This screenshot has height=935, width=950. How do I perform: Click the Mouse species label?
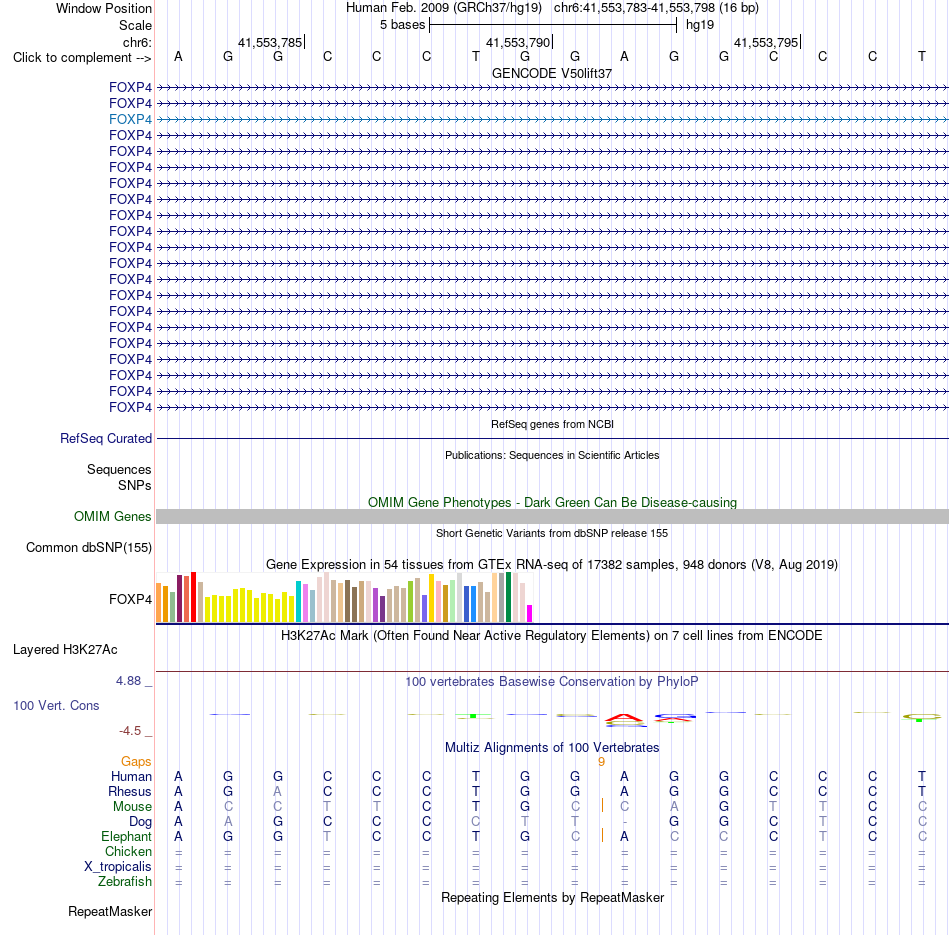point(132,807)
